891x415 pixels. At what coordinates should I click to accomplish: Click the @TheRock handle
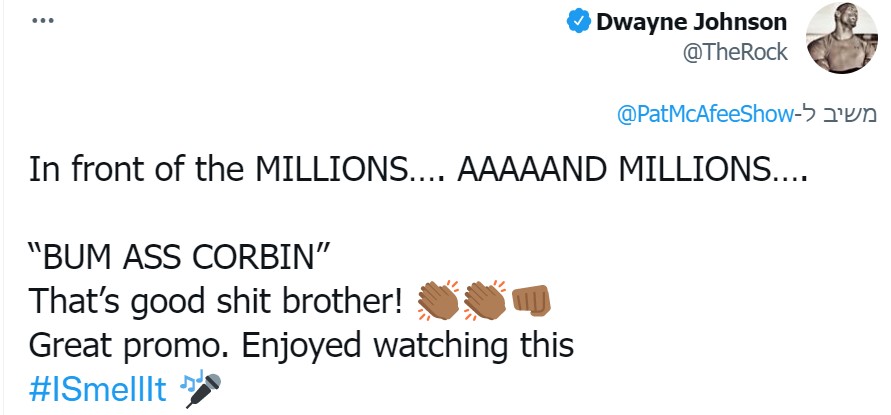[x=735, y=52]
